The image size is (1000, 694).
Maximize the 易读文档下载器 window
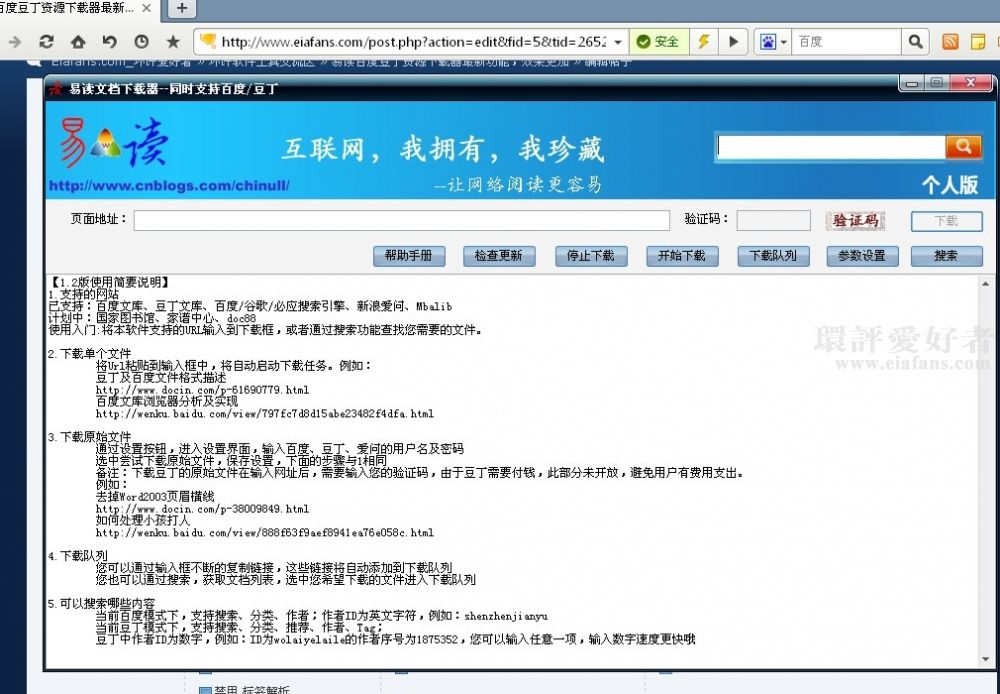[x=937, y=83]
